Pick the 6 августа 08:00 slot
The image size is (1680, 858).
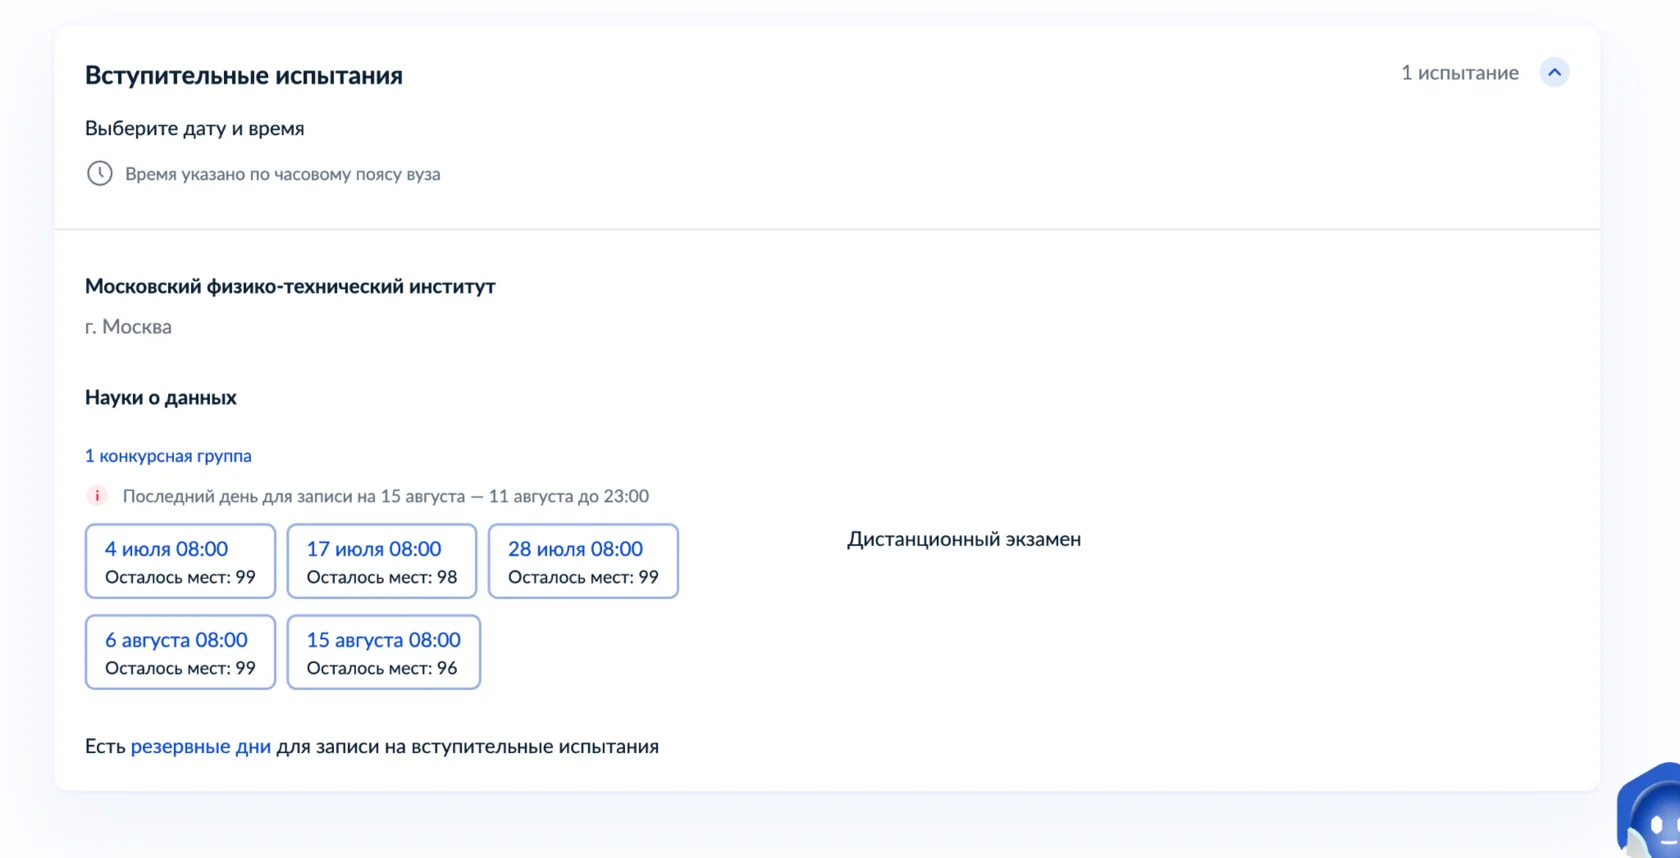(180, 652)
